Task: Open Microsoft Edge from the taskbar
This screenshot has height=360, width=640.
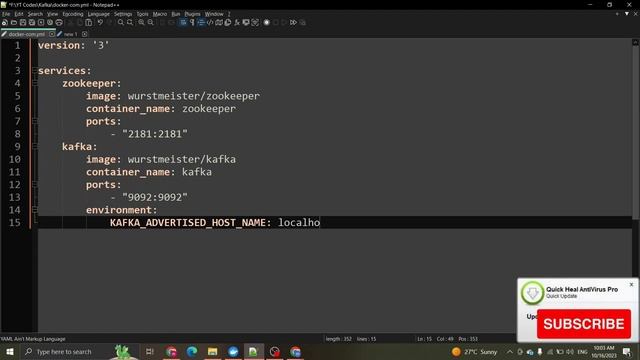Action: tap(192, 351)
